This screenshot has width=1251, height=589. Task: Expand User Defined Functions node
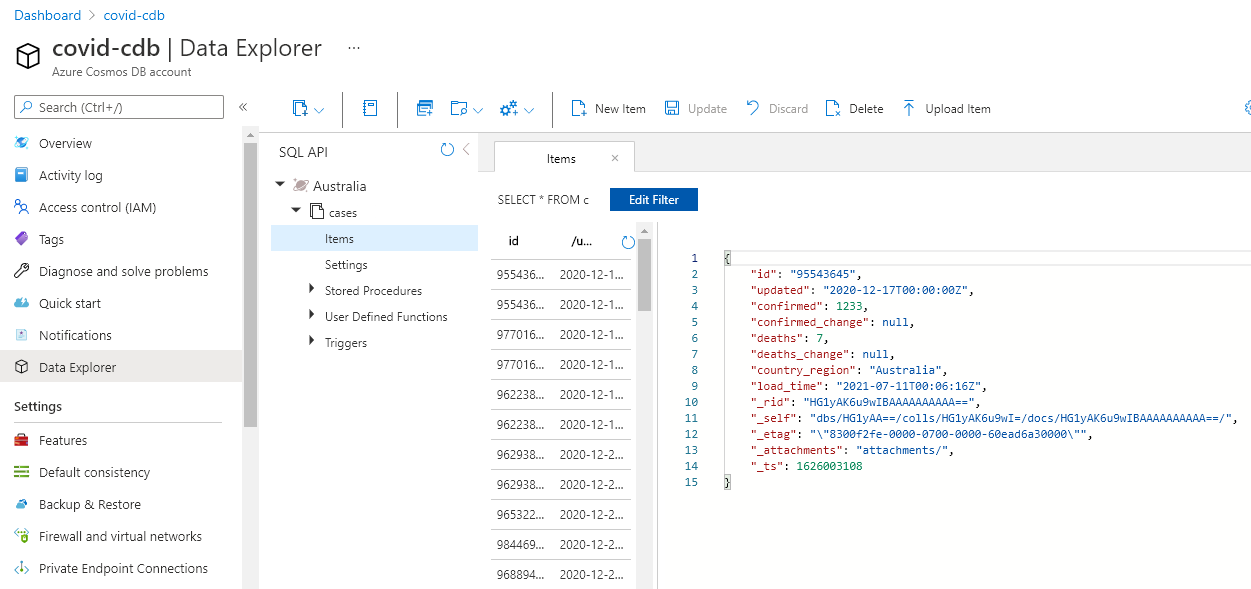(312, 316)
